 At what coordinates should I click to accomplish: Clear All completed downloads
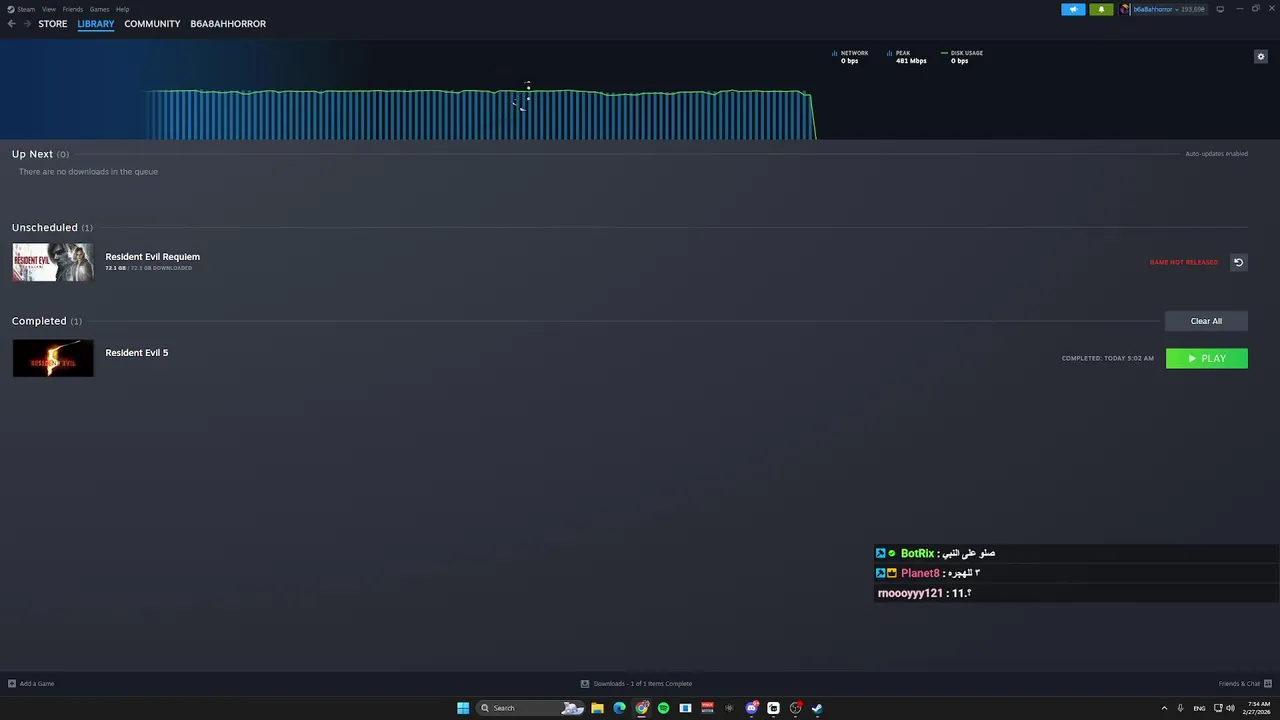[x=1206, y=321]
